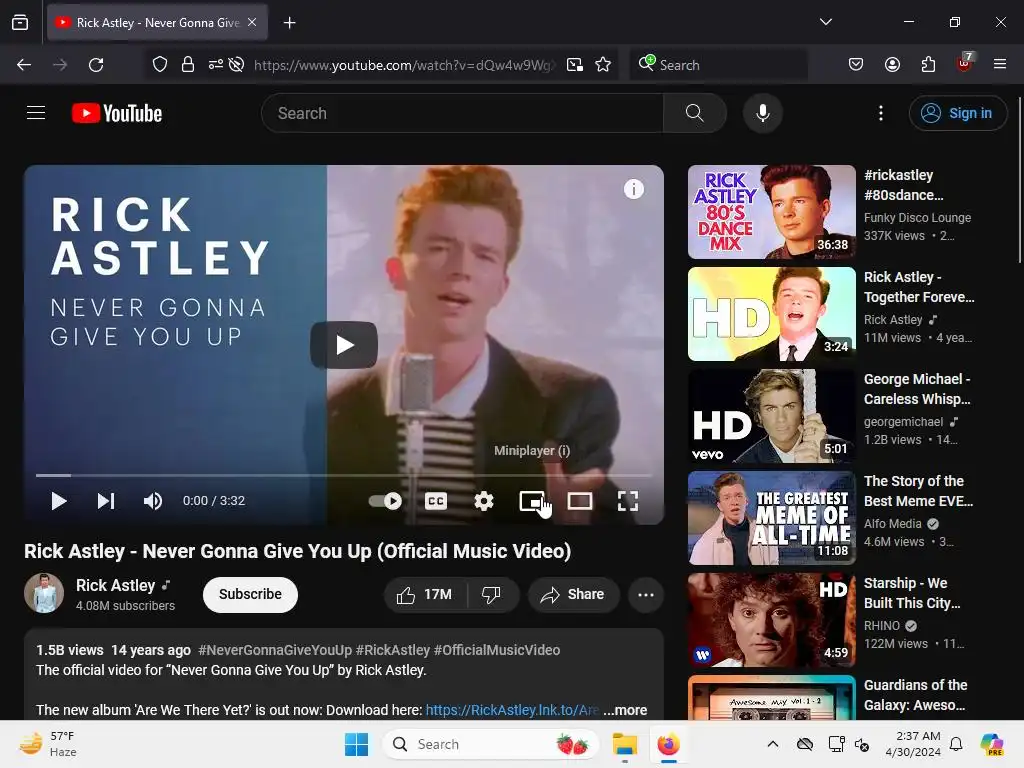
Task: Toggle the autoplay switch
Action: 385,501
